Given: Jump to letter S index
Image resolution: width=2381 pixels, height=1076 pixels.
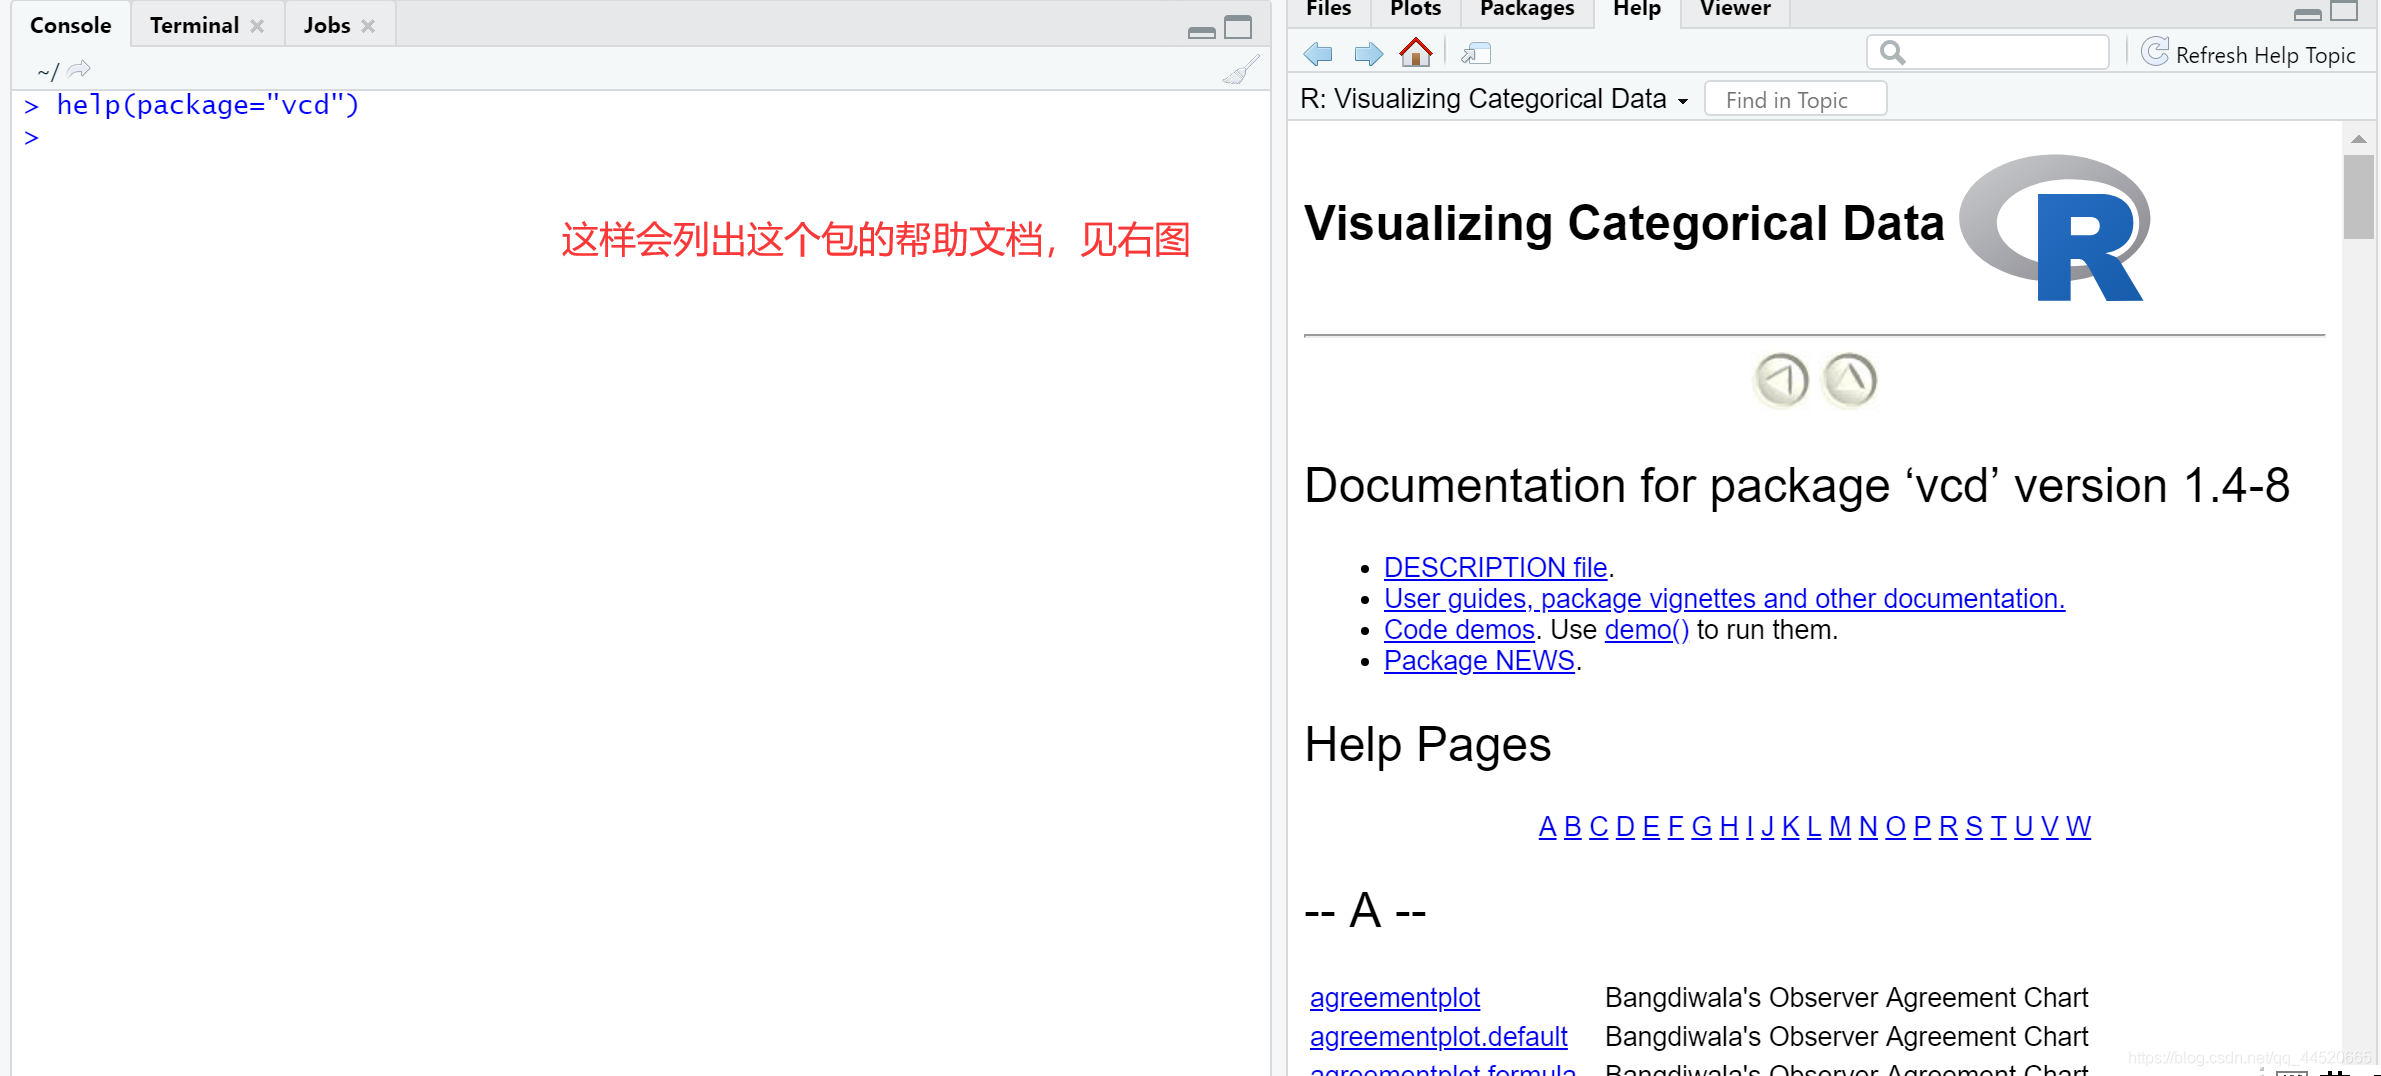Looking at the screenshot, I should (1974, 827).
